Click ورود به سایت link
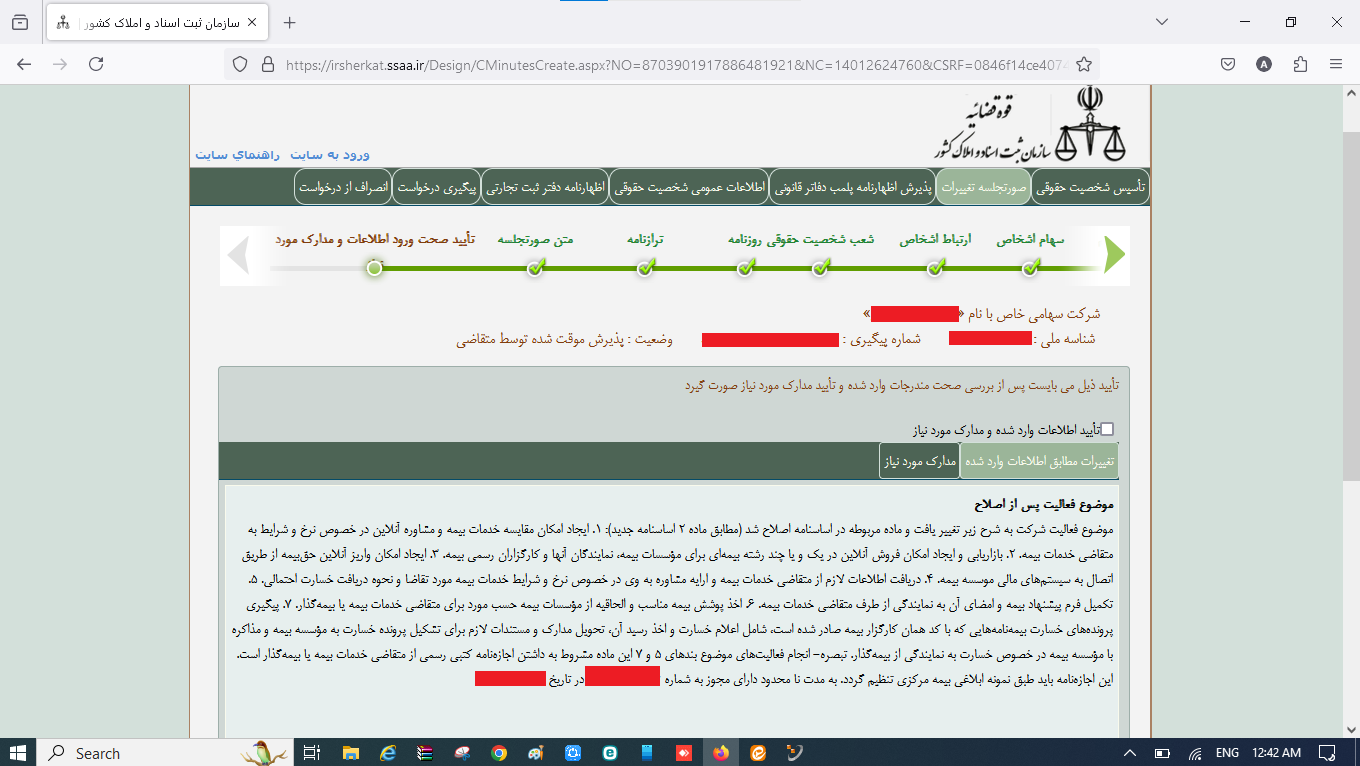This screenshot has width=1360, height=766. (330, 155)
